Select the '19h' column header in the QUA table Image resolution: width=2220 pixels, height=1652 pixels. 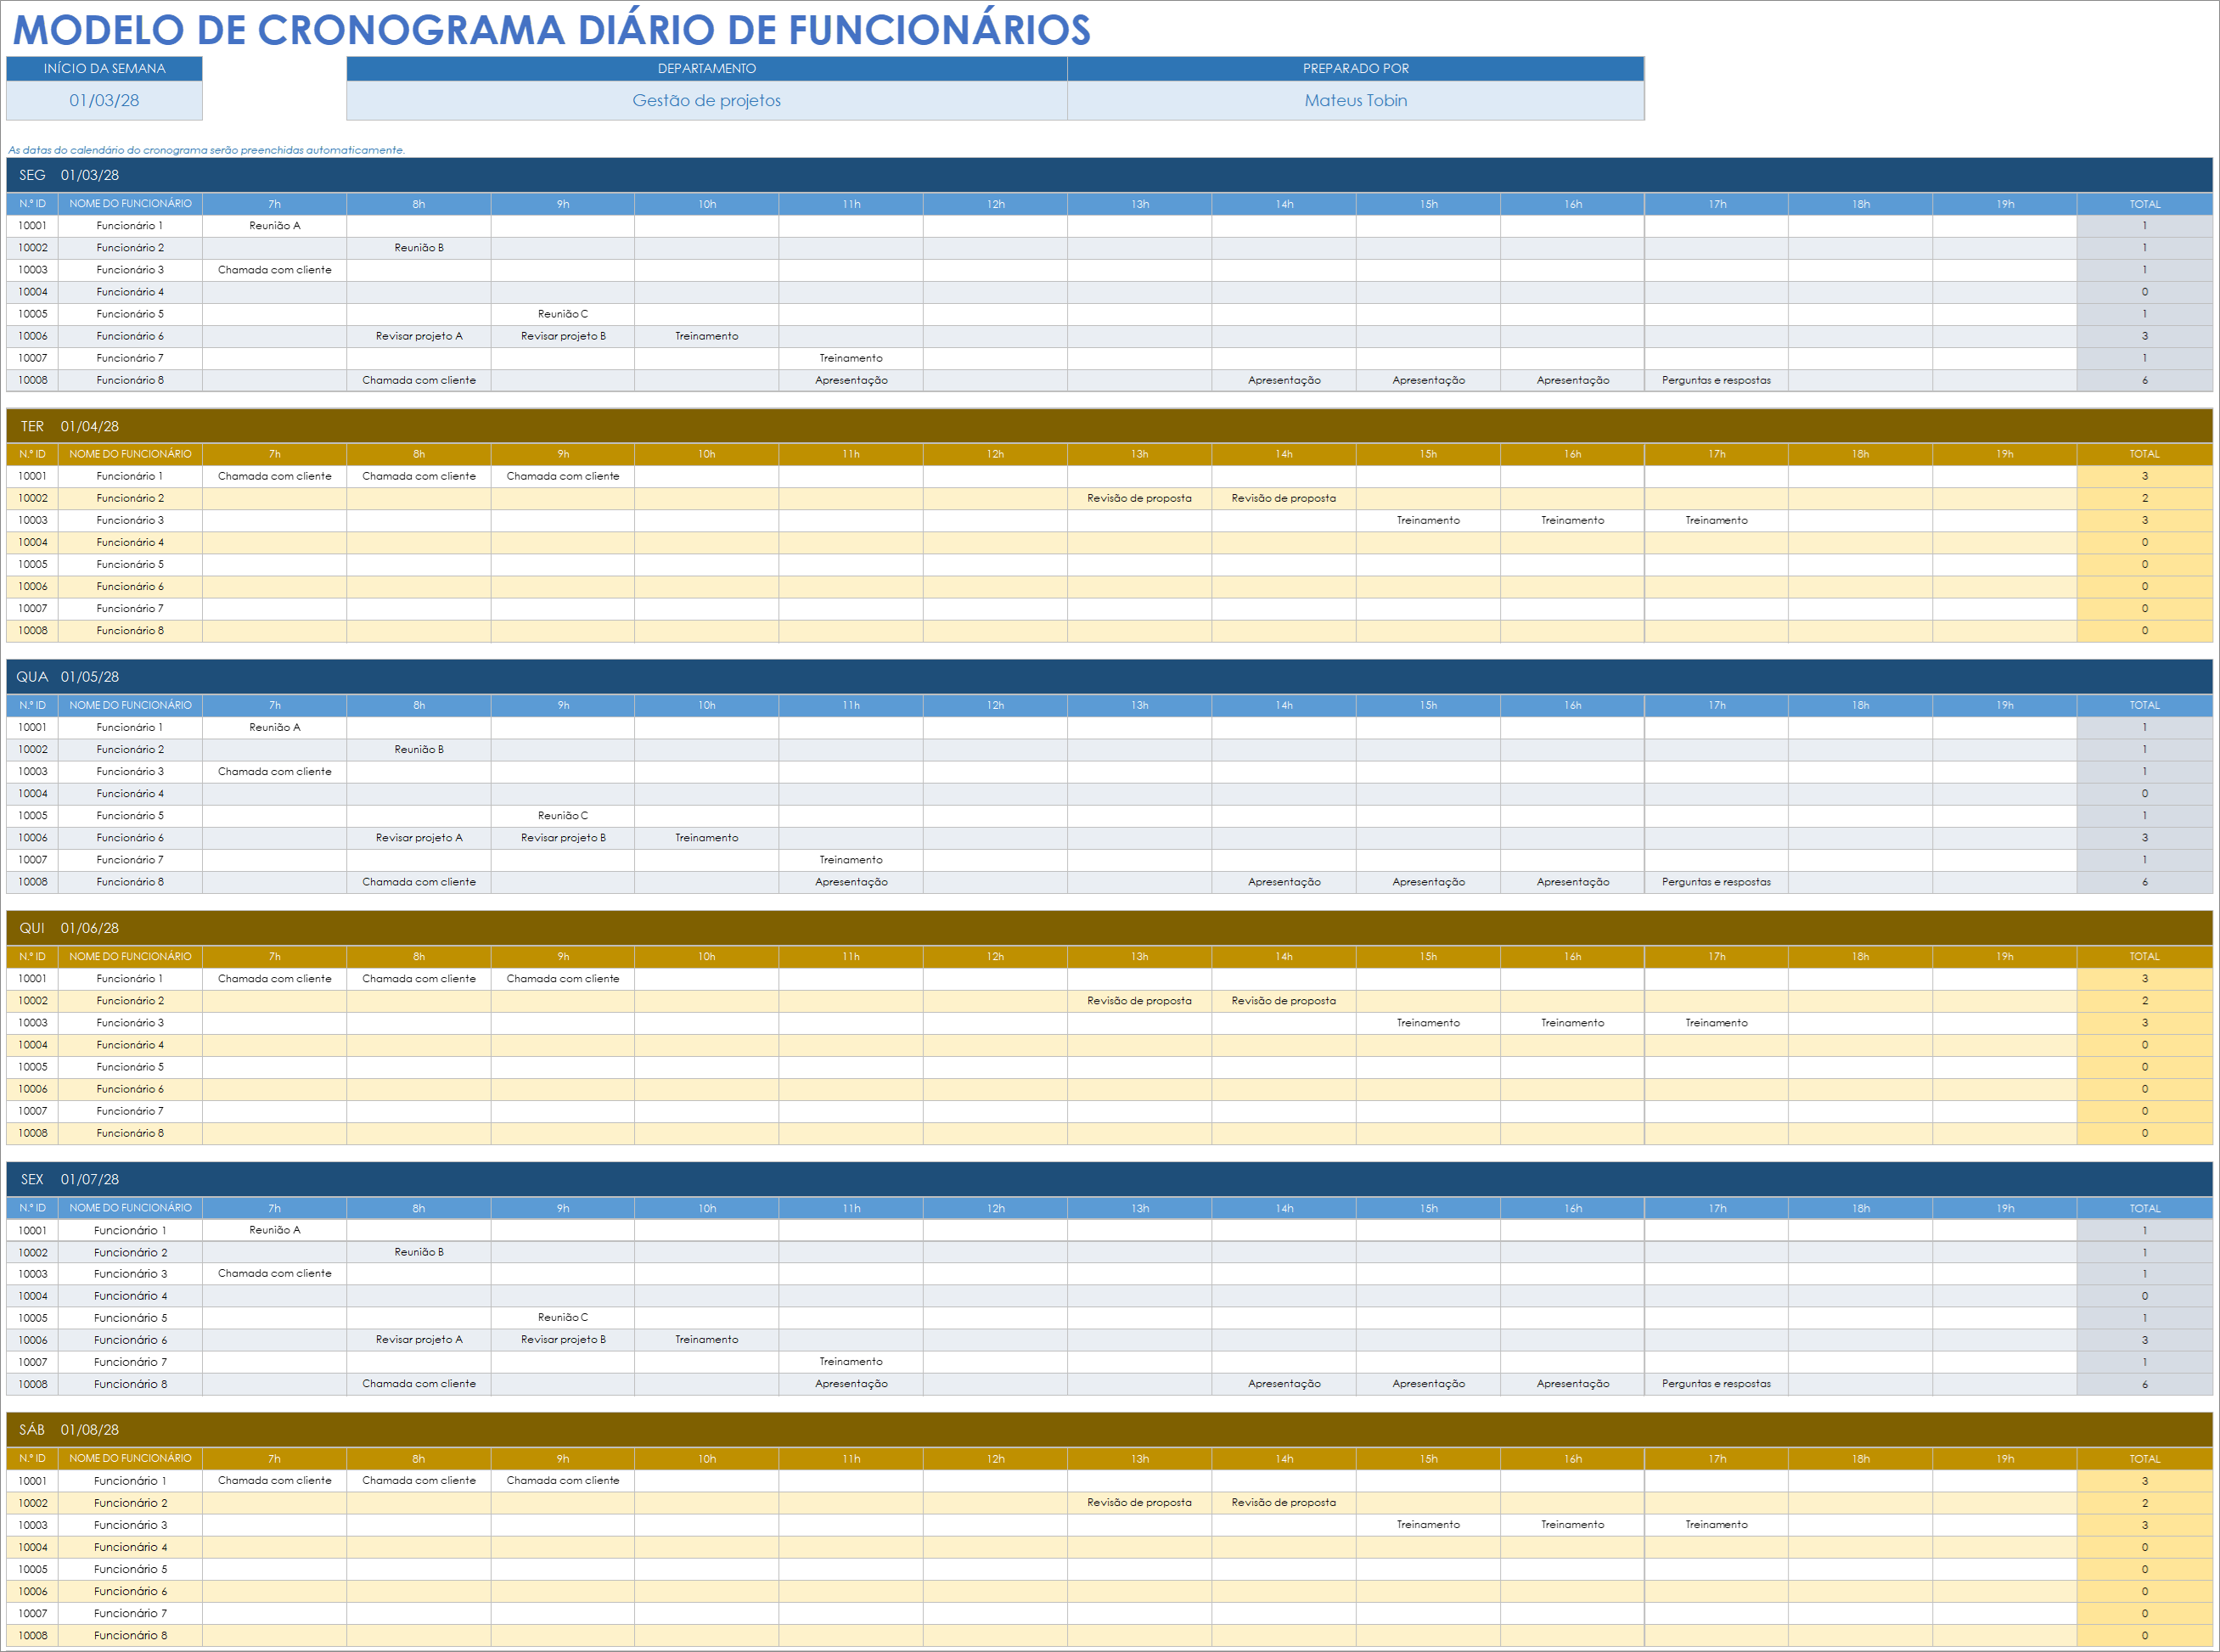coord(2005,706)
